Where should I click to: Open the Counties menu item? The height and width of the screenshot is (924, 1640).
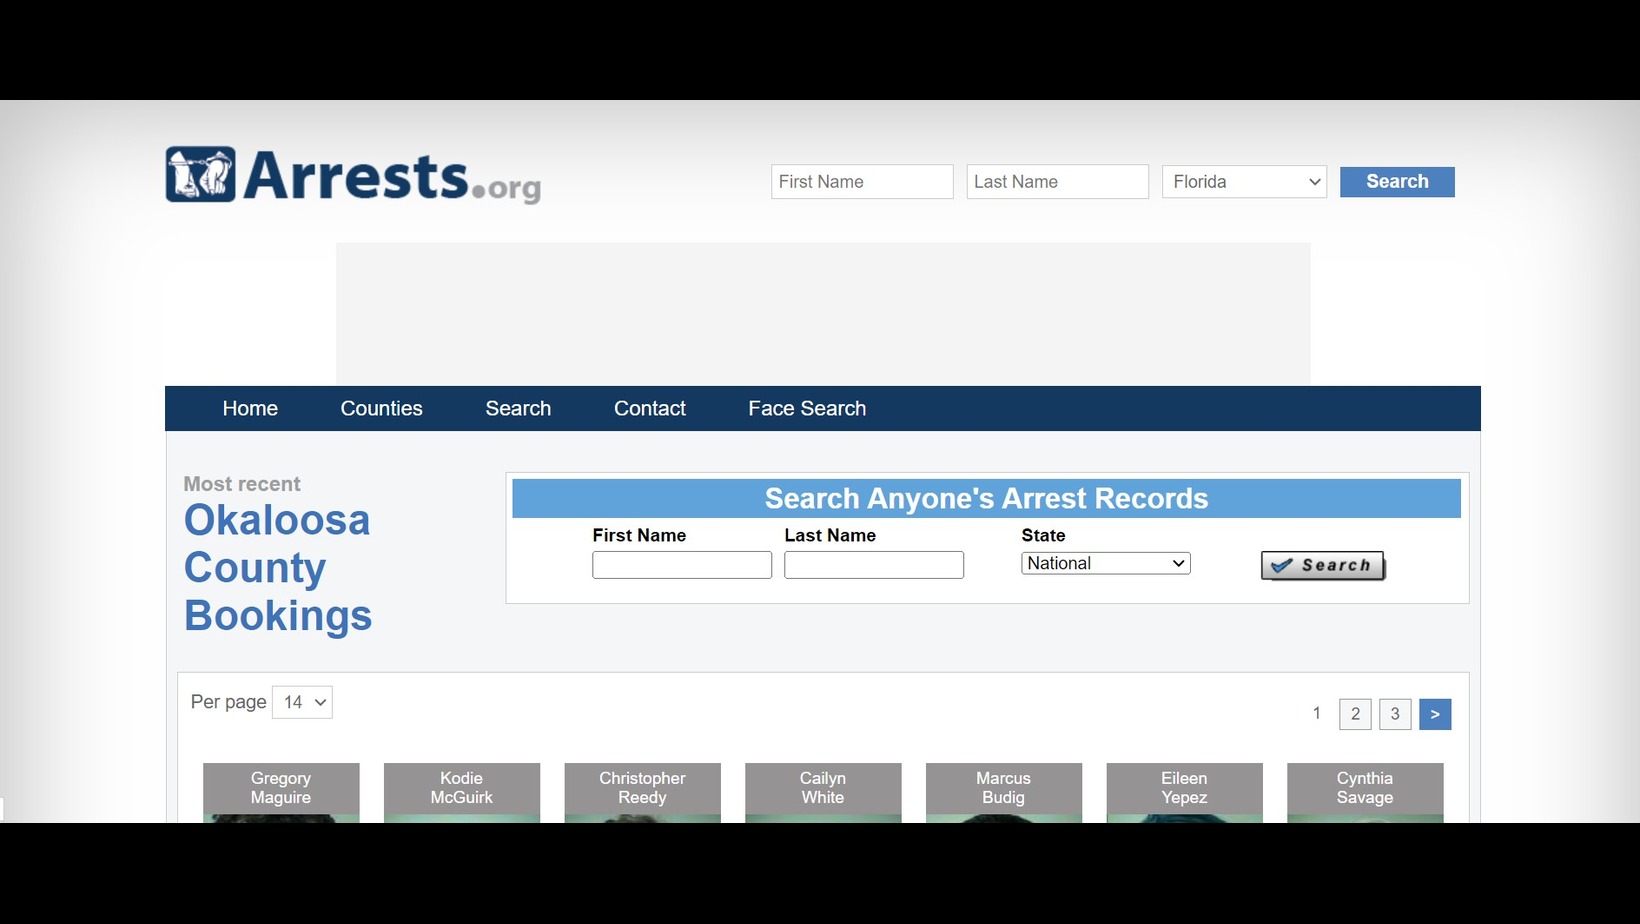[x=381, y=409]
